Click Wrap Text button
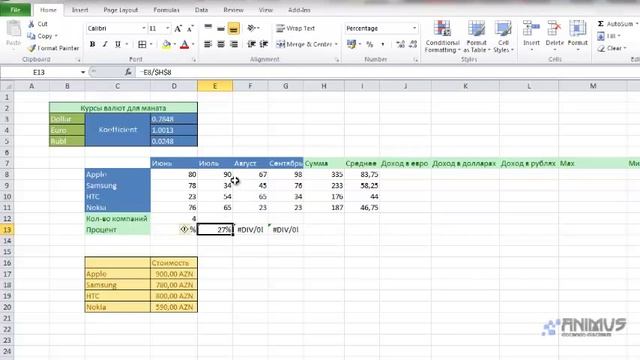Image resolution: width=640 pixels, height=360 pixels. point(296,28)
